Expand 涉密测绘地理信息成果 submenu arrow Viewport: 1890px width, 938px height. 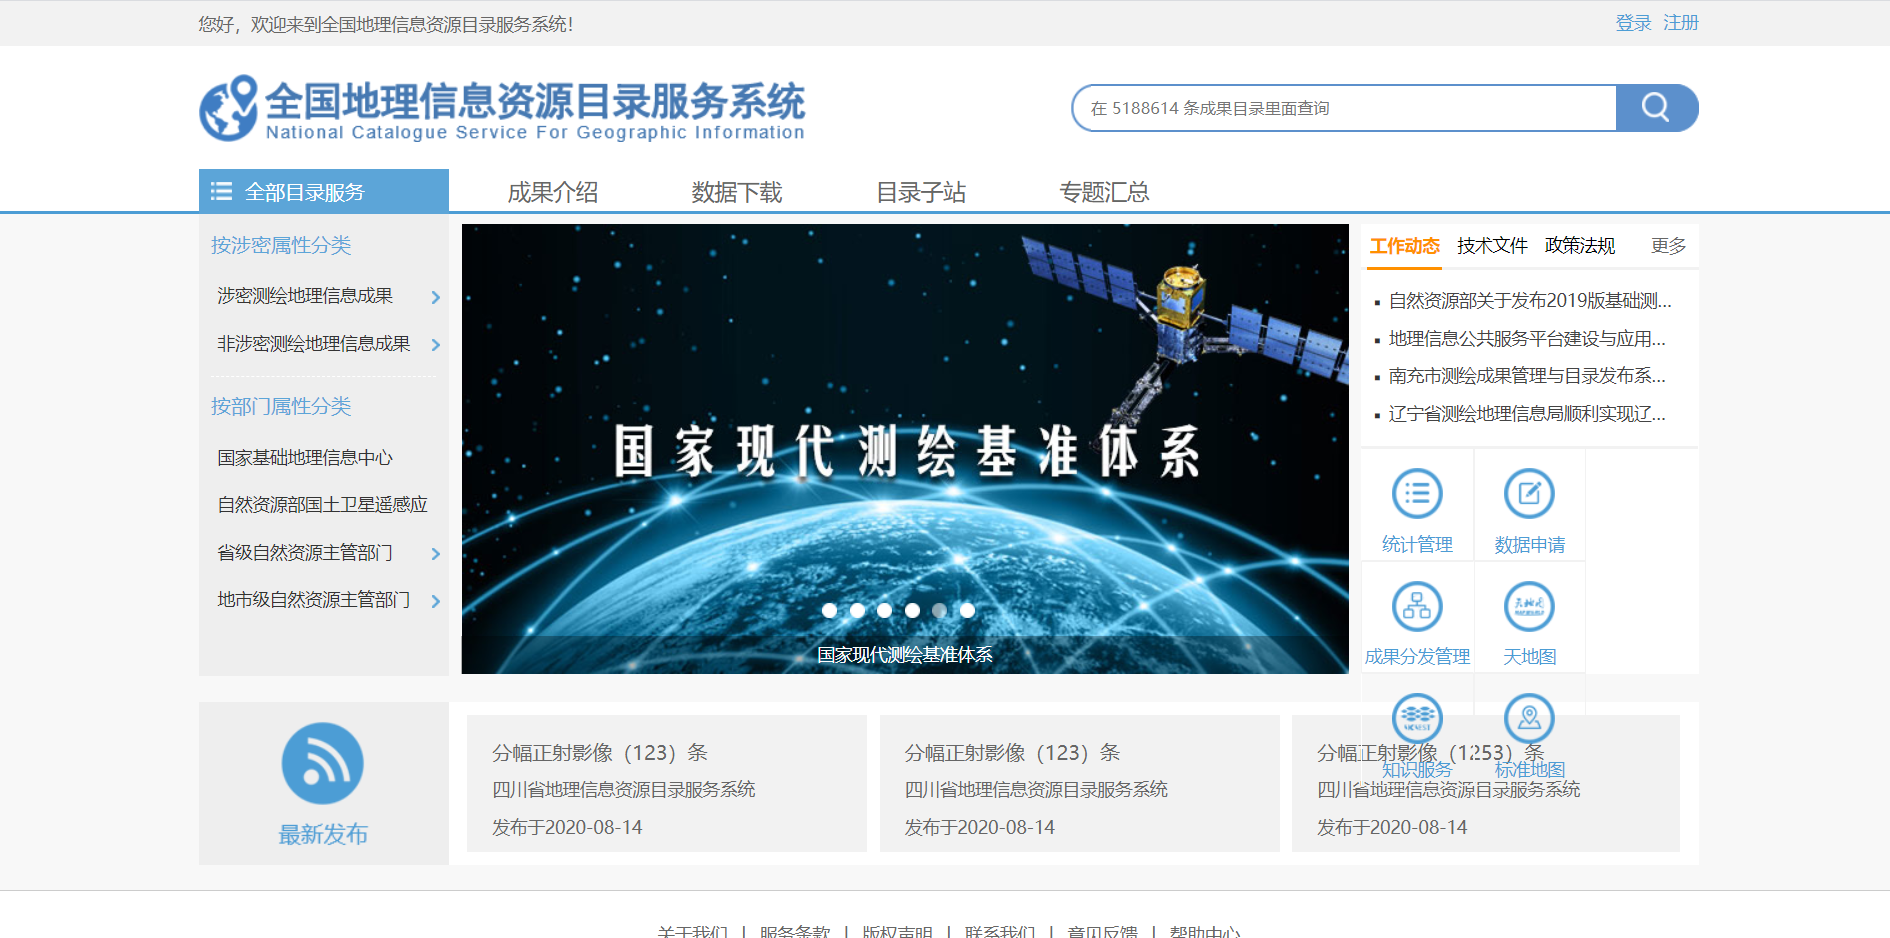pyautogui.click(x=436, y=297)
